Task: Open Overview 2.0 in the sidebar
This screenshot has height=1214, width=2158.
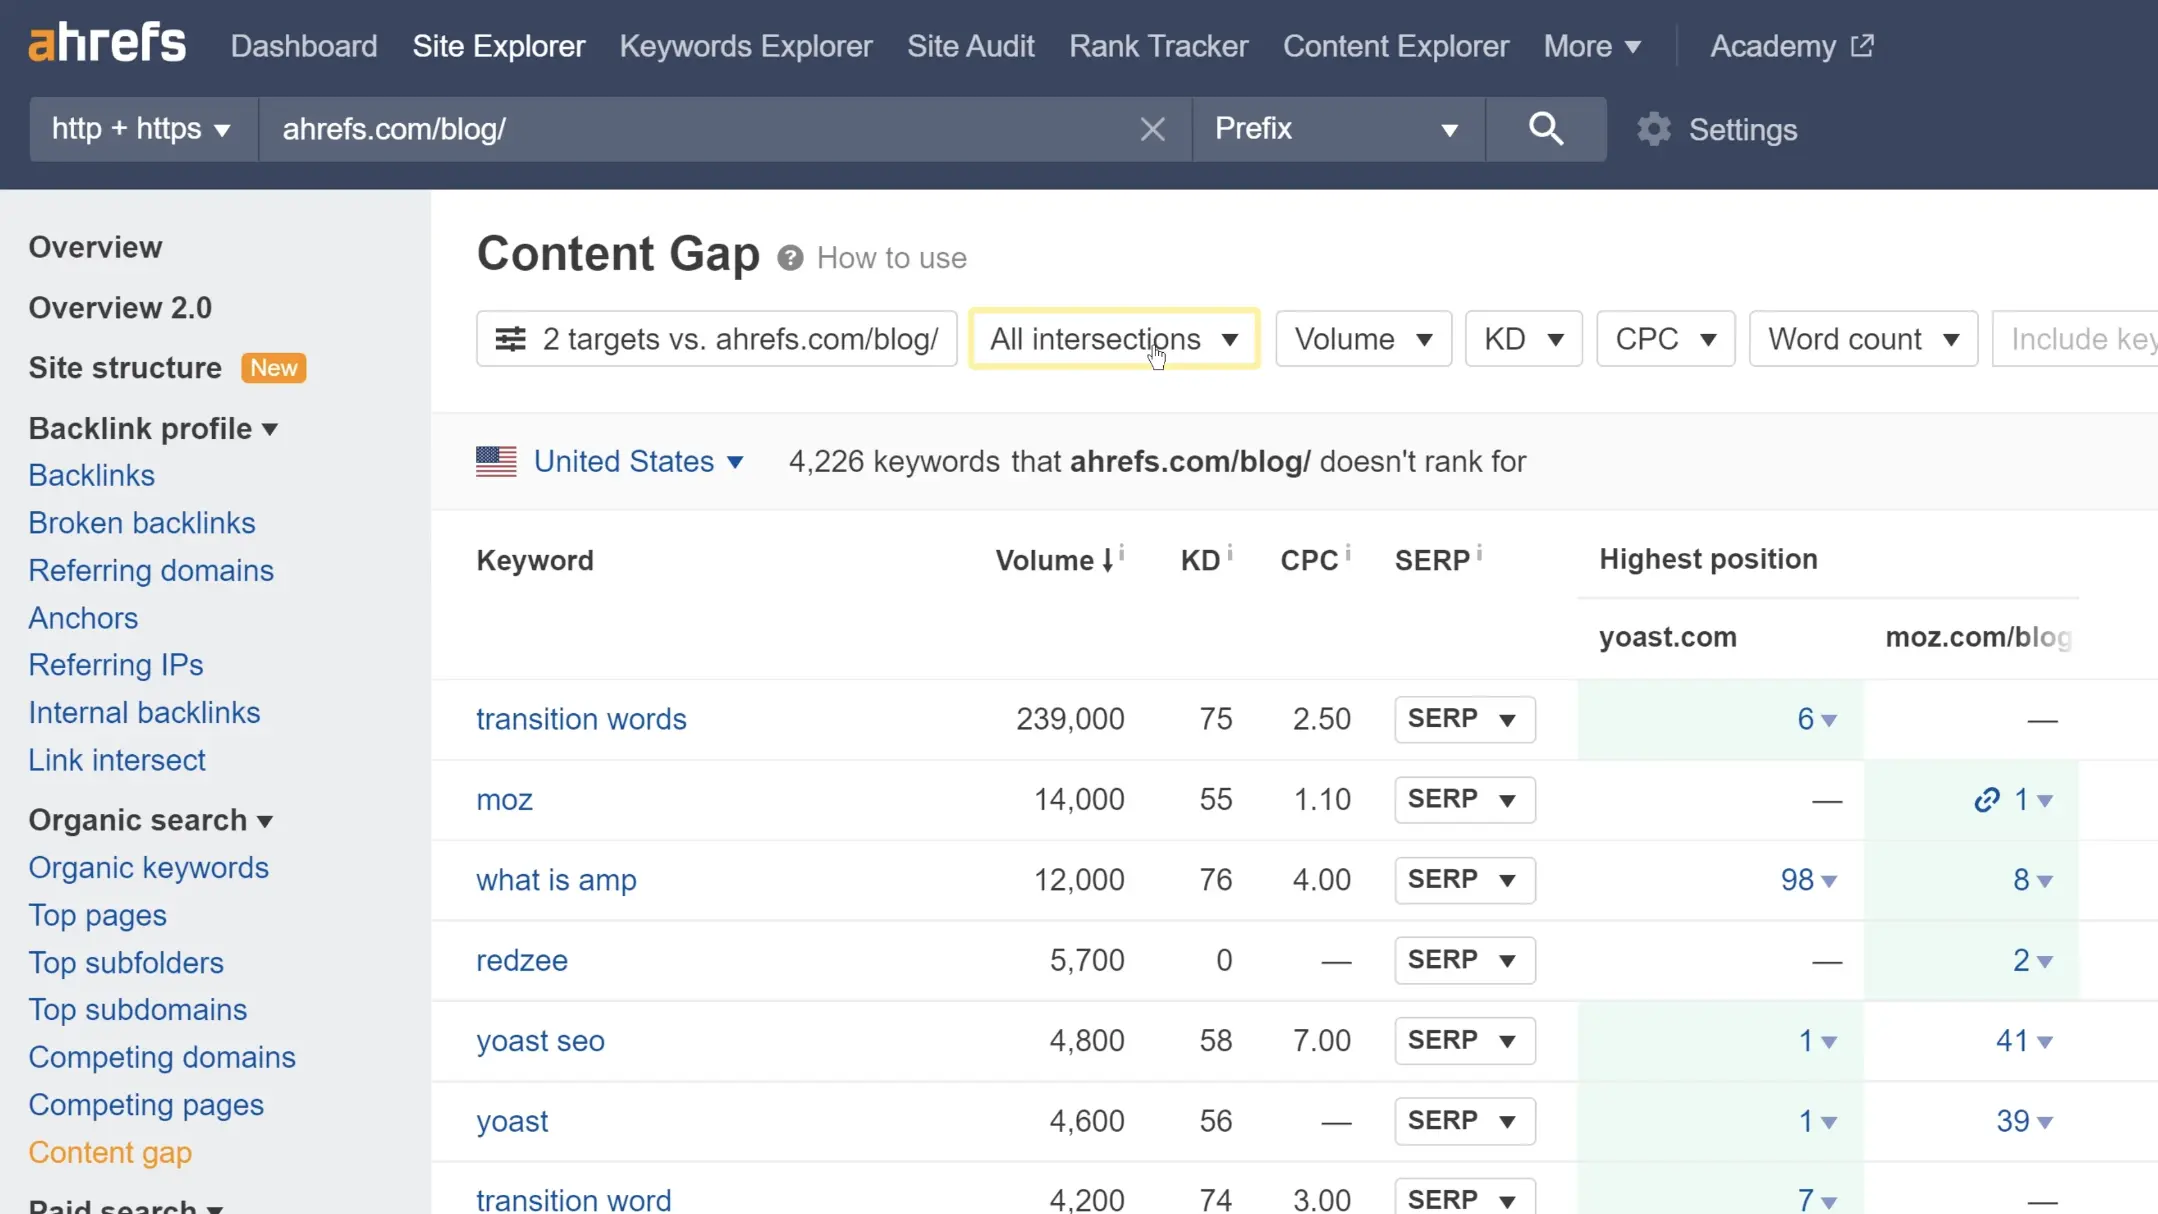Action: tap(120, 307)
